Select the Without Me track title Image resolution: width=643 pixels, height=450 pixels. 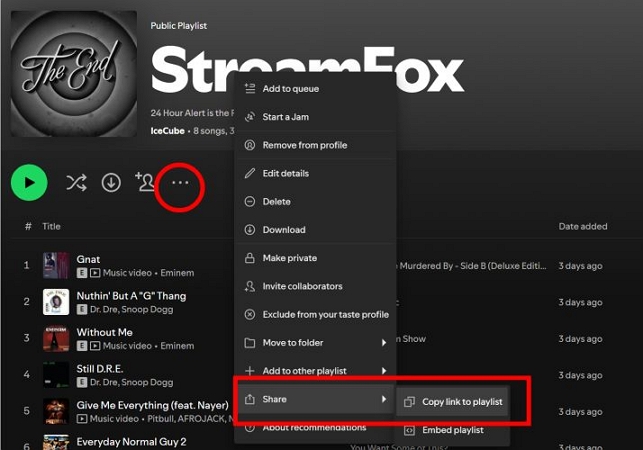[105, 332]
